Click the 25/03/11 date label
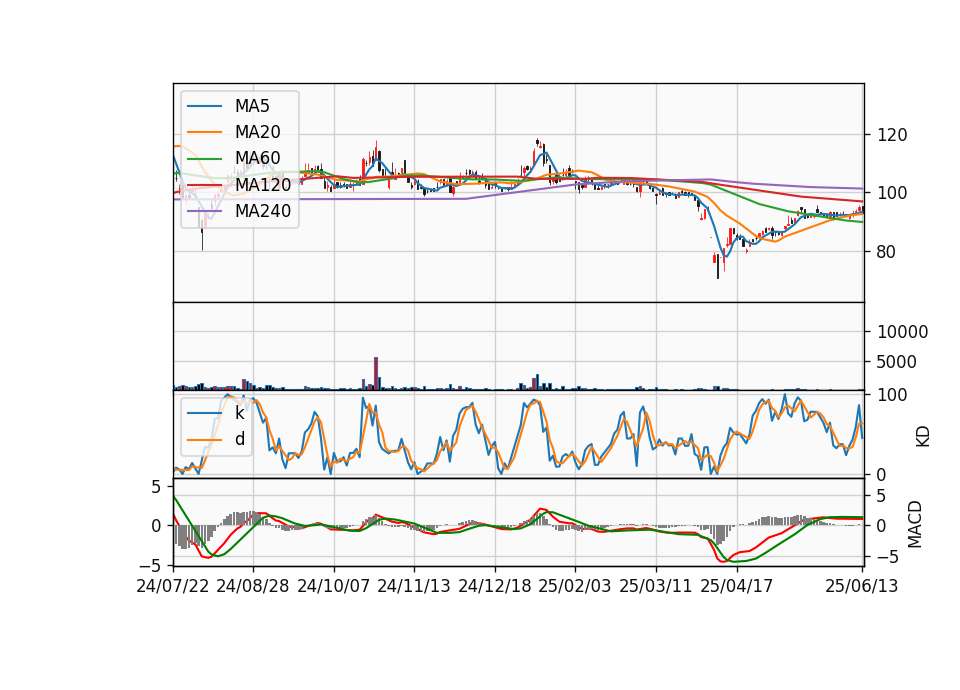The image size is (960, 690). point(656,586)
